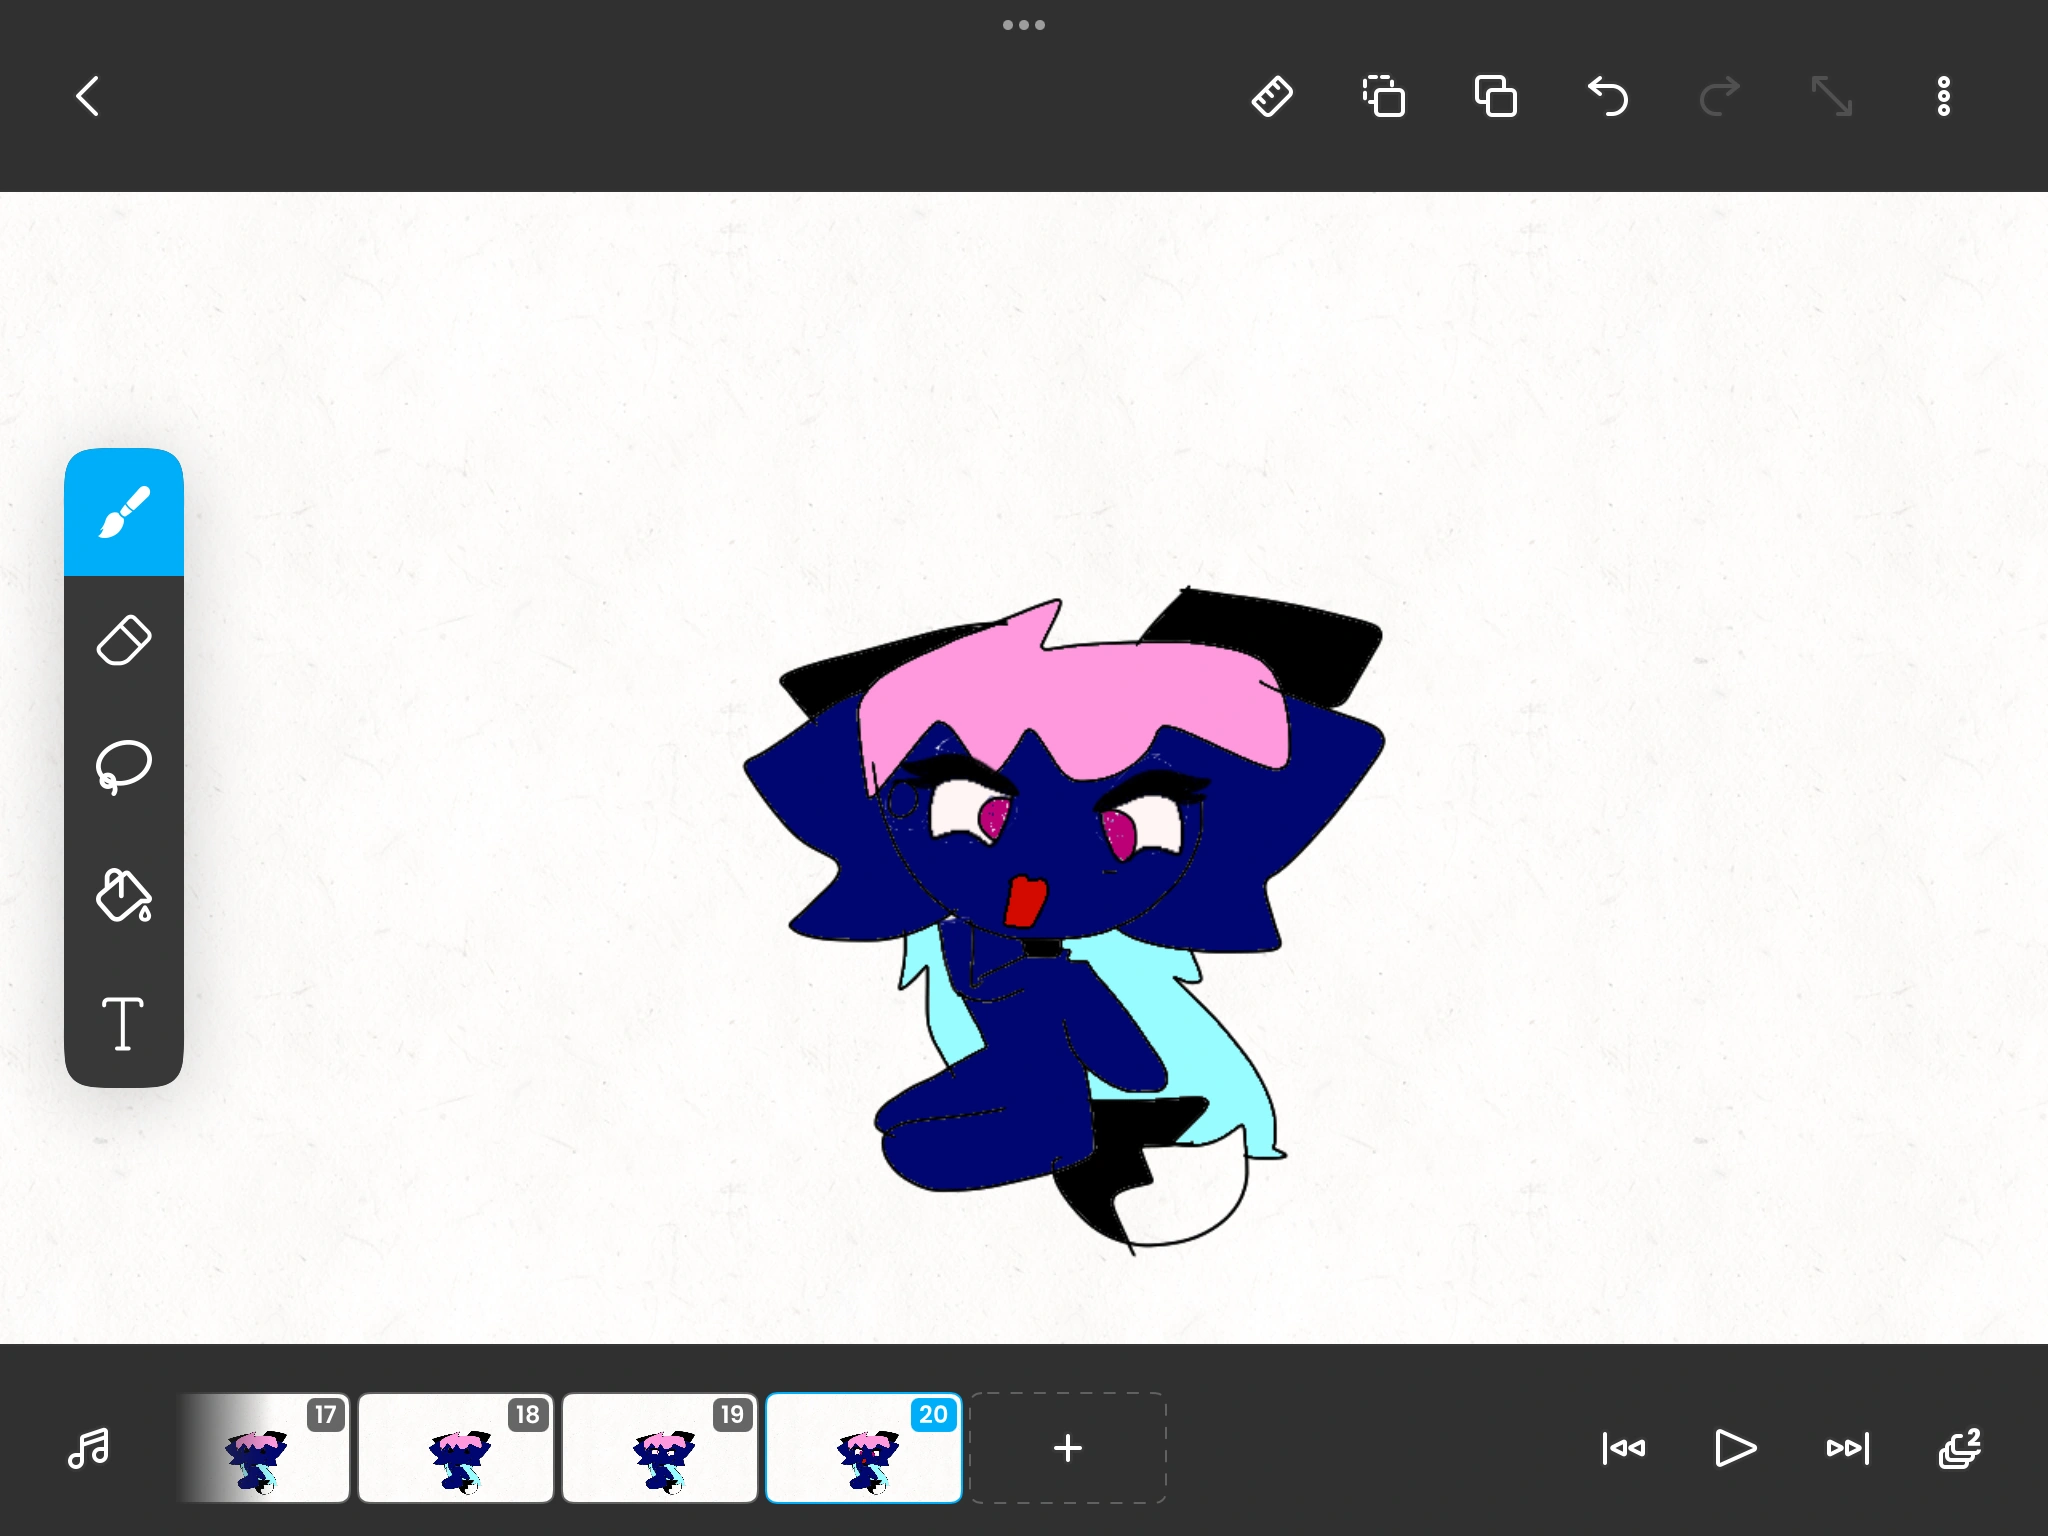The height and width of the screenshot is (1536, 2048).
Task: Select the Paint Bucket fill tool
Action: [124, 895]
